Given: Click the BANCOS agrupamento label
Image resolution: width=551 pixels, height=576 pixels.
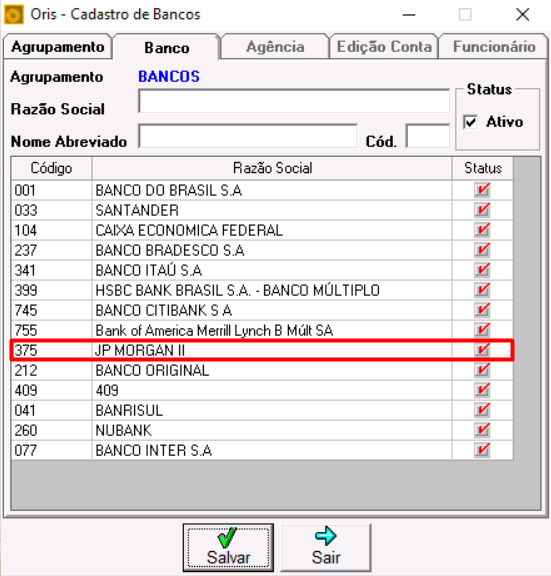Looking at the screenshot, I should (x=169, y=76).
